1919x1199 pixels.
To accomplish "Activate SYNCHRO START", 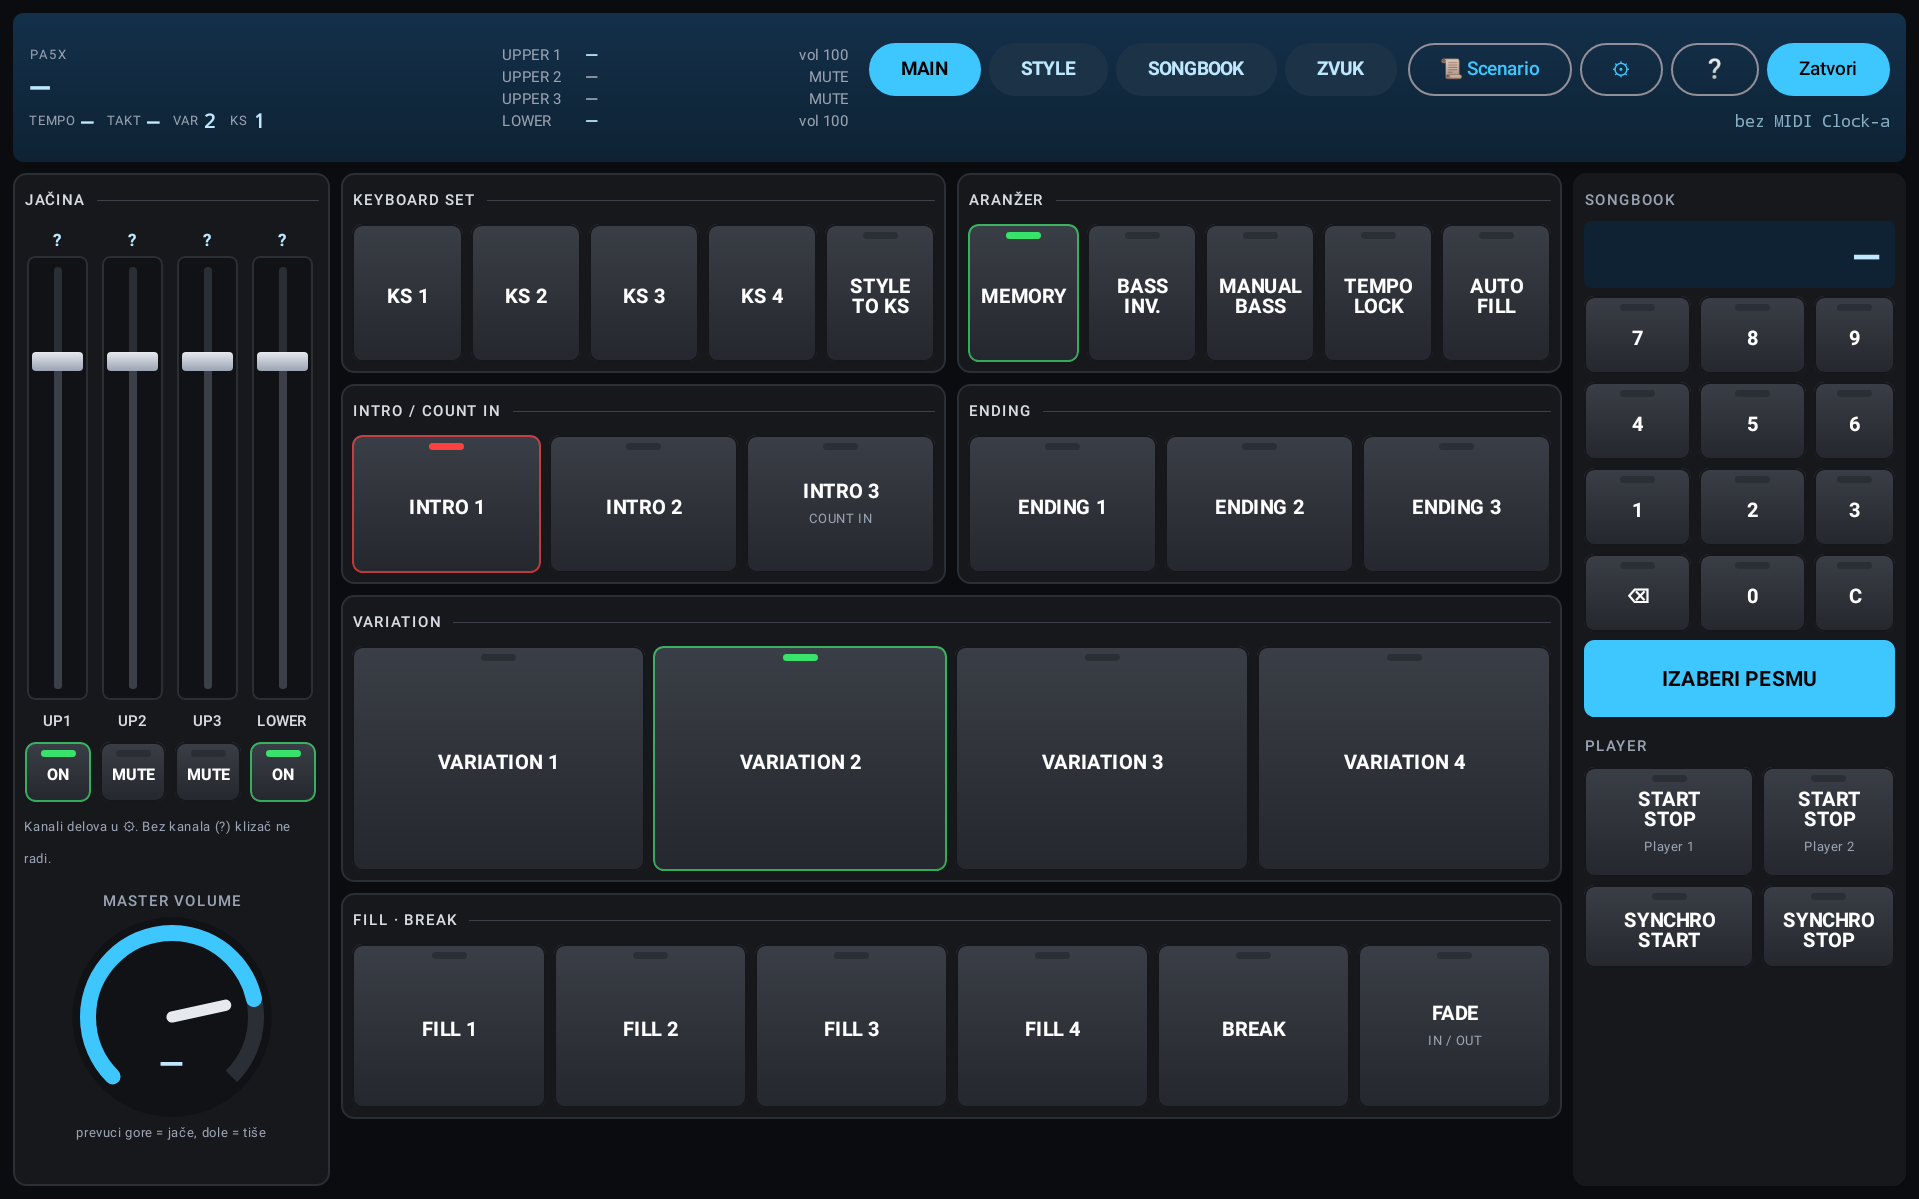I will click(1668, 926).
